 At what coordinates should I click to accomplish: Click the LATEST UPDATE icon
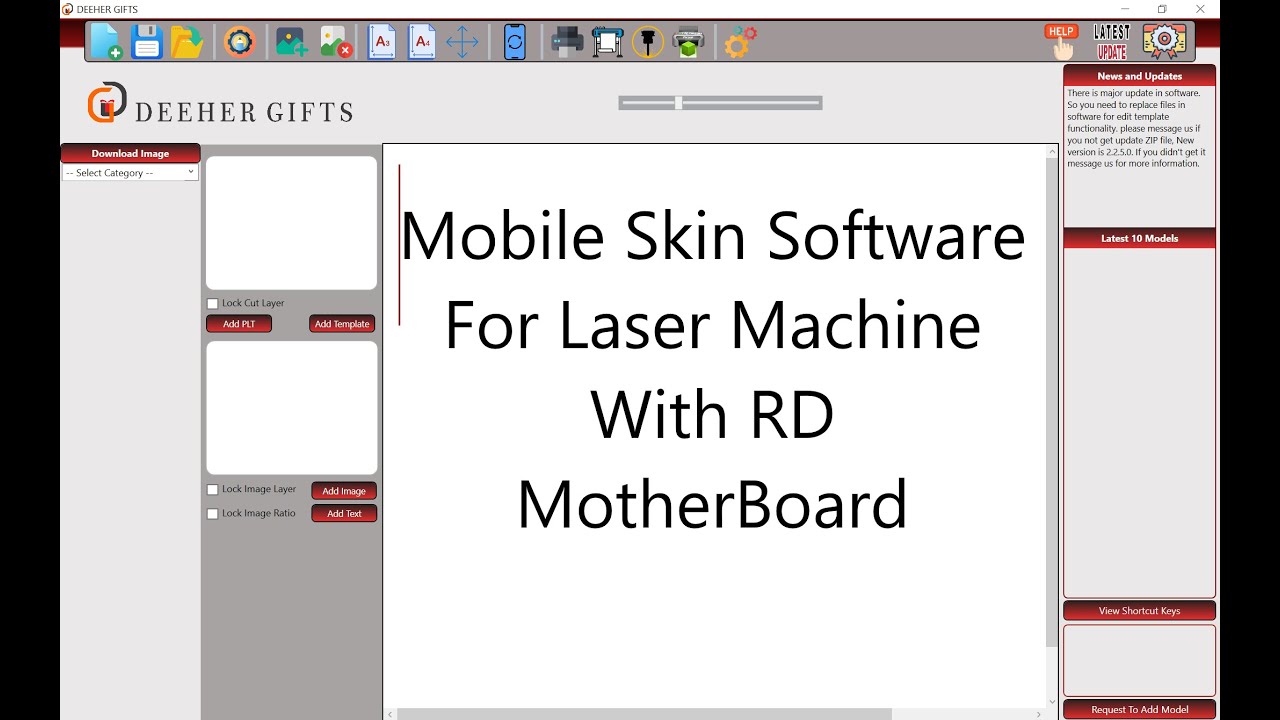(1111, 42)
